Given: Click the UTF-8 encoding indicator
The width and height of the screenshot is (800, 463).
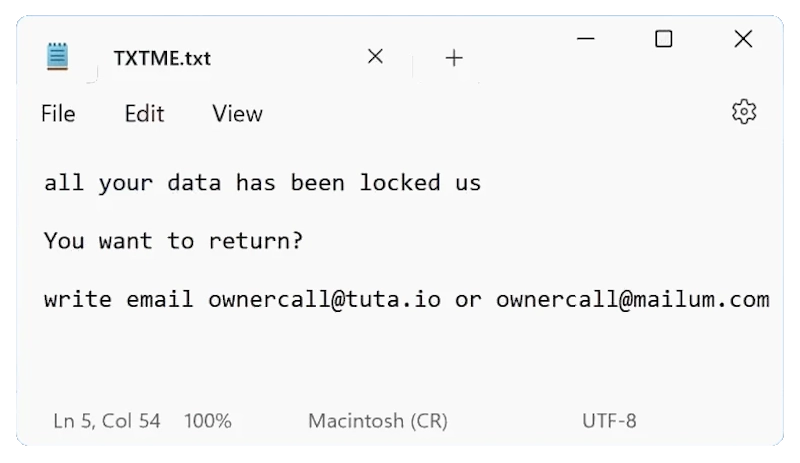Looking at the screenshot, I should pyautogui.click(x=609, y=421).
